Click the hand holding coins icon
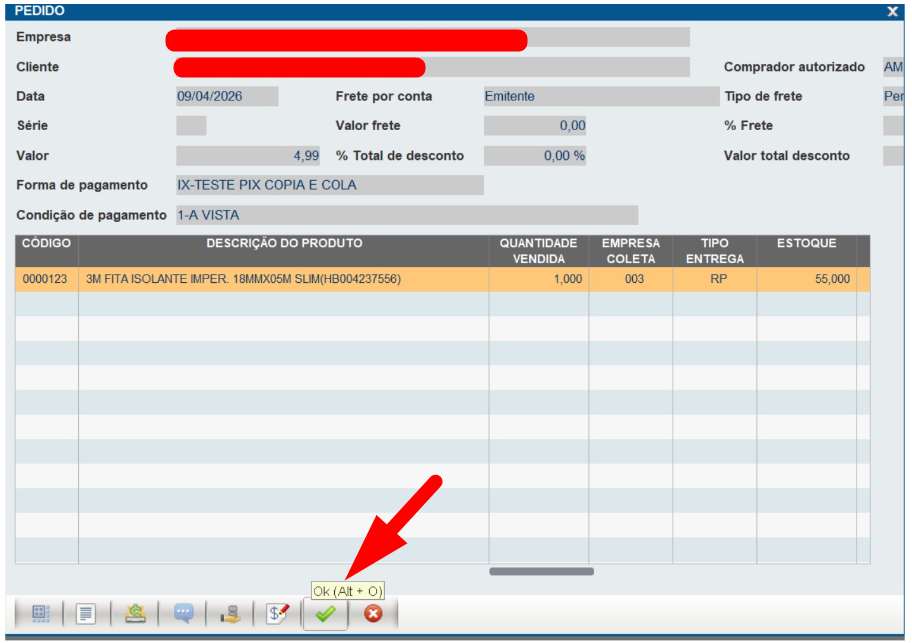Image resolution: width=912 pixels, height=643 pixels. click(231, 614)
